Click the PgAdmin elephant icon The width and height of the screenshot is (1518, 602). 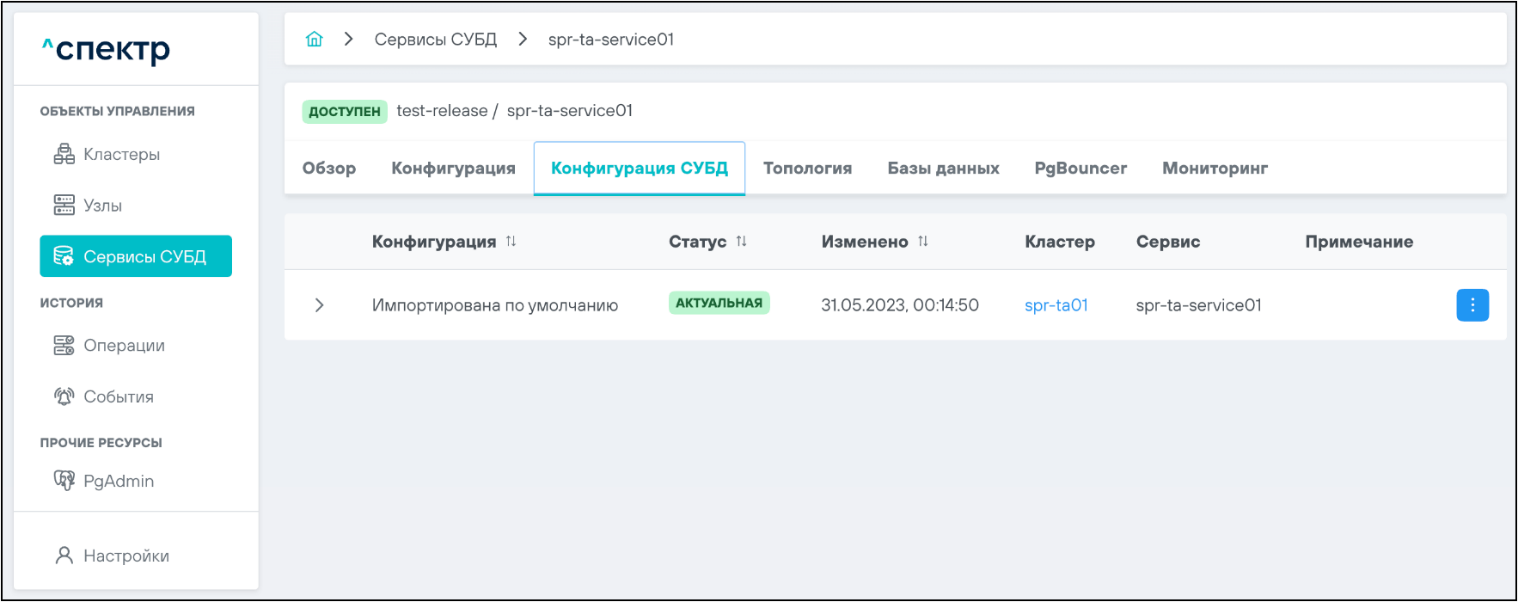pos(64,481)
